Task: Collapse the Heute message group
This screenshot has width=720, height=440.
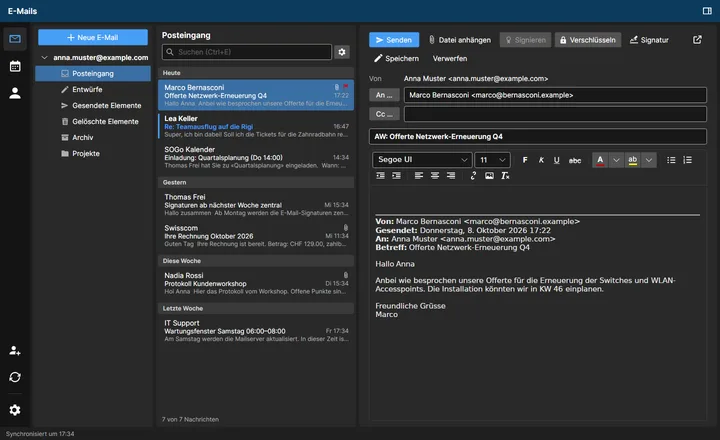Action: pos(256,73)
